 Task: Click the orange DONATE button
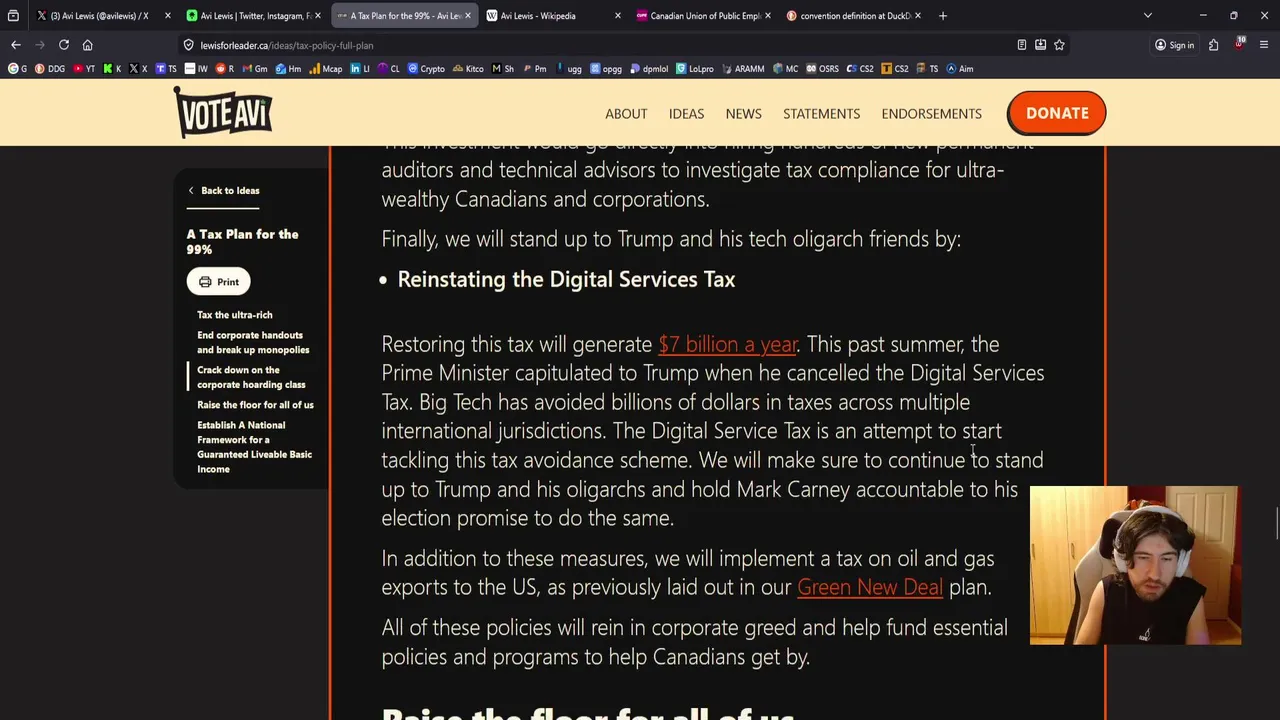[x=1056, y=113]
